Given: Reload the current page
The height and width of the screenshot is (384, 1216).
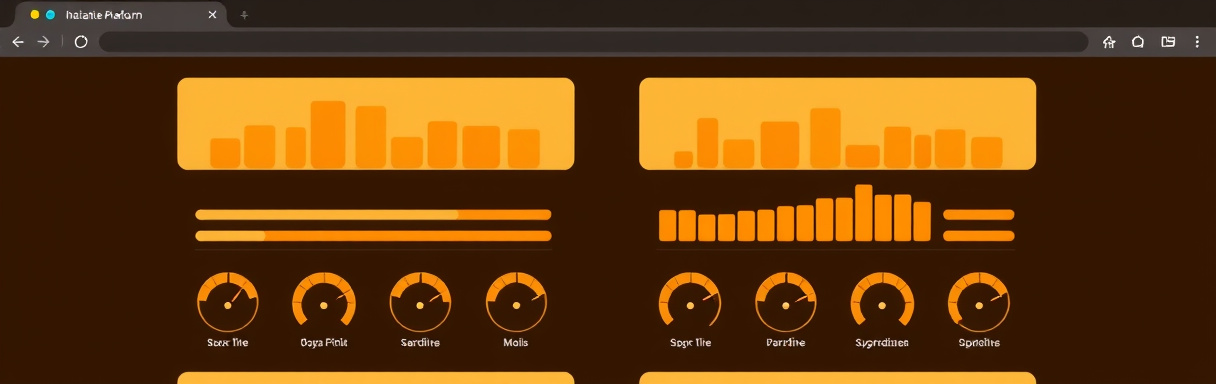Looking at the screenshot, I should coord(81,42).
